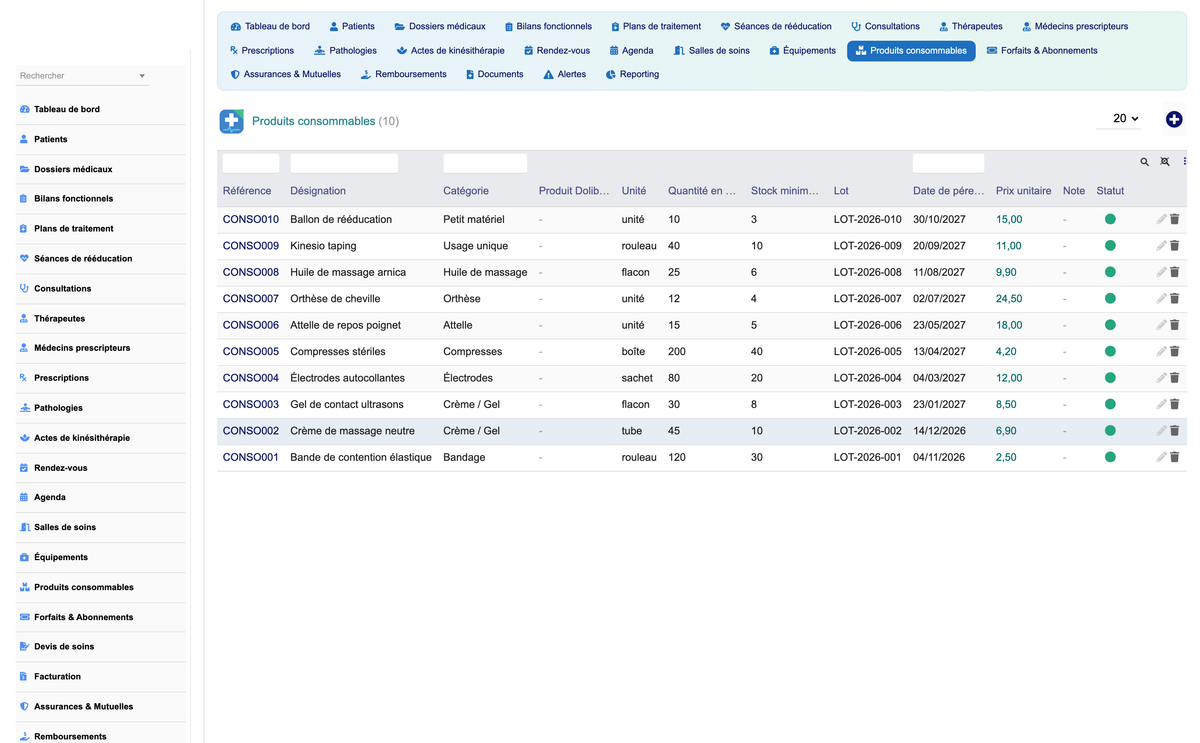Viewport: 1200px width, 743px height.
Task: Delete the Compresses stériles row
Action: tap(1175, 352)
